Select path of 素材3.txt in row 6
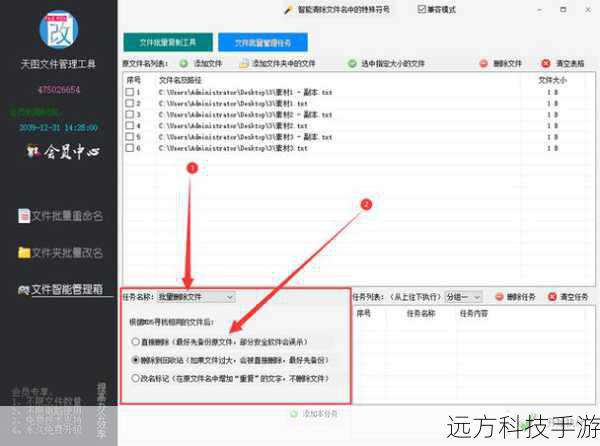Viewport: 600px width, 446px height. click(x=233, y=148)
